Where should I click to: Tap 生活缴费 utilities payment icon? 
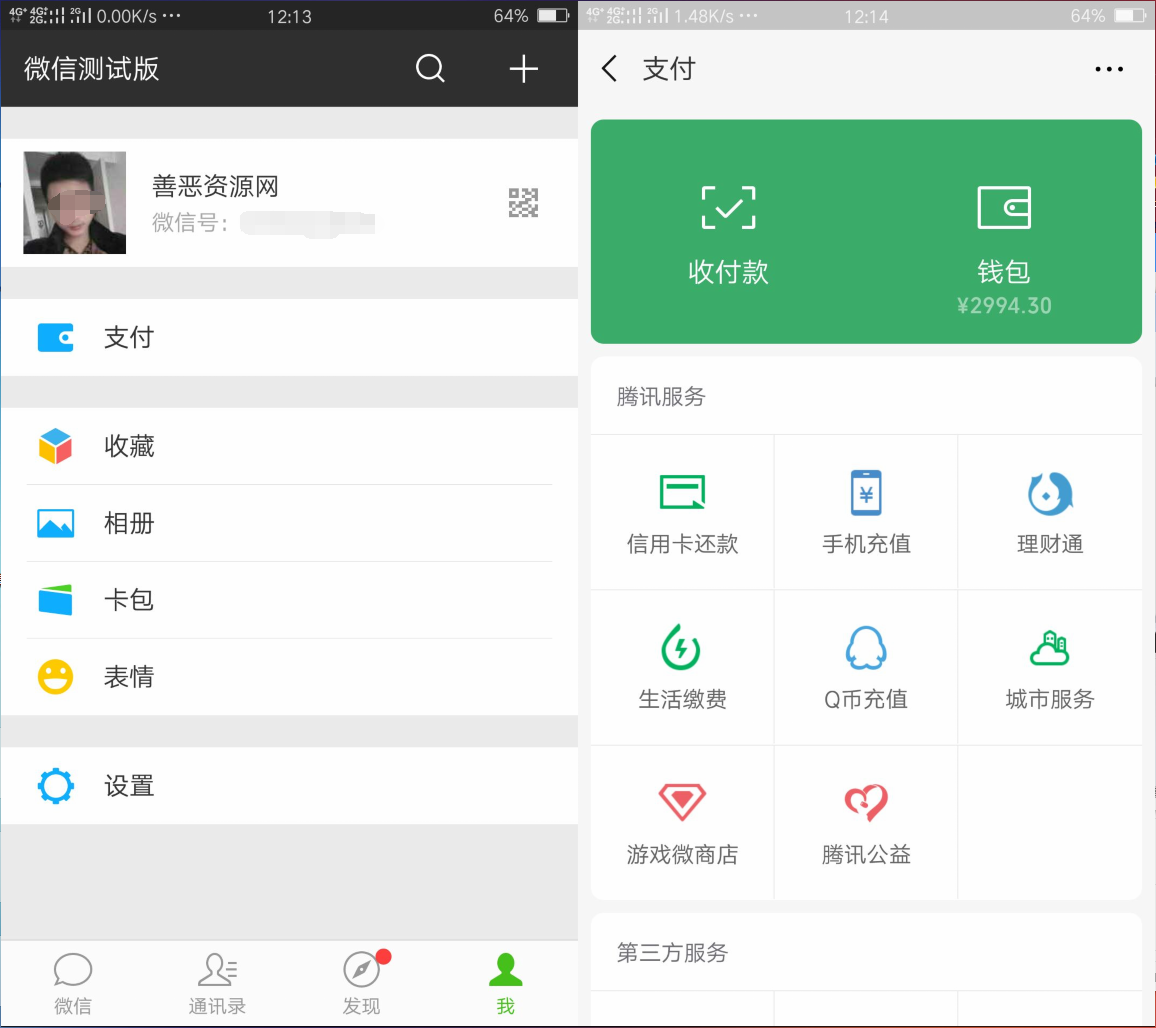(682, 648)
